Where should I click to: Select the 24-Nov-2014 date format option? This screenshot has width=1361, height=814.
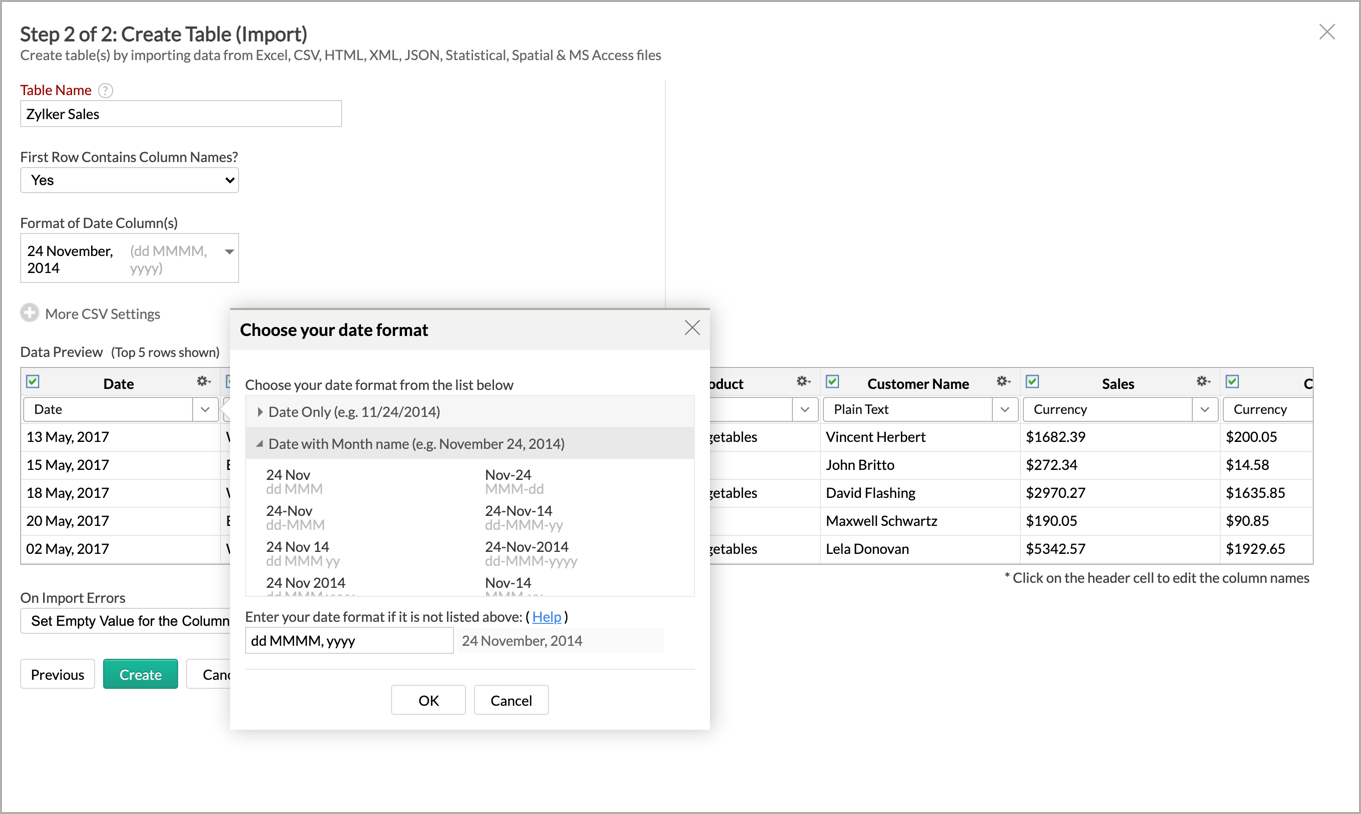point(527,547)
